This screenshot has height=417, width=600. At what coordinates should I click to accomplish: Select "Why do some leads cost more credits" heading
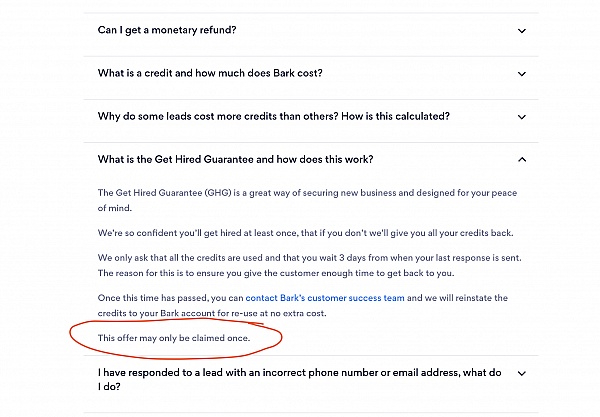[273, 116]
